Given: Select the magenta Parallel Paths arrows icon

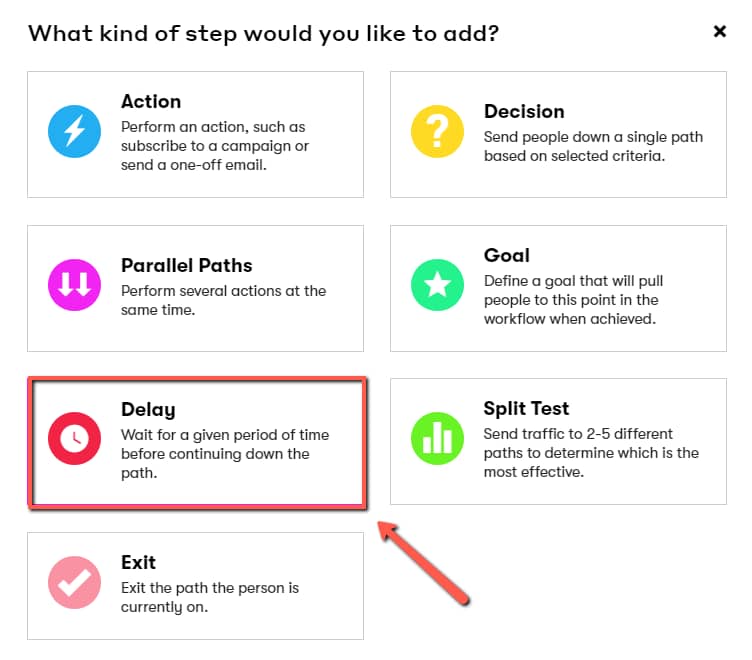Looking at the screenshot, I should coord(74,285).
